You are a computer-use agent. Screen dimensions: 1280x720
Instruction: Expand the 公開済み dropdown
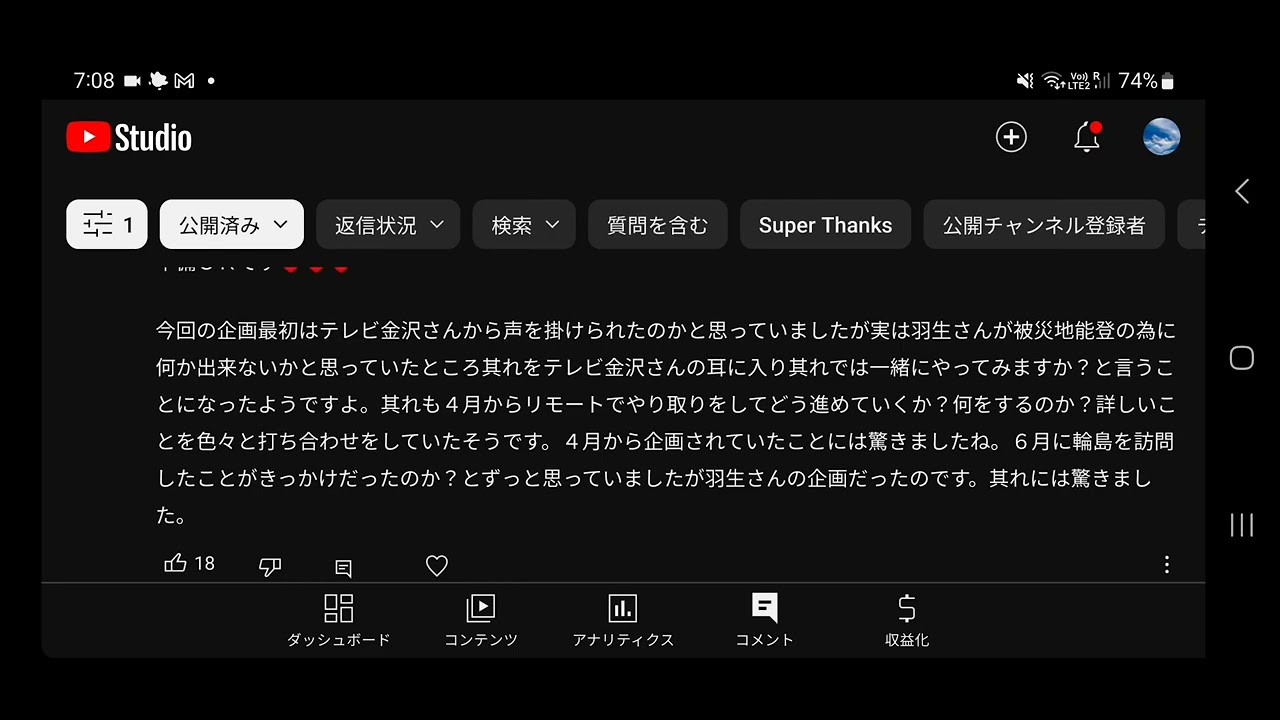coord(232,225)
